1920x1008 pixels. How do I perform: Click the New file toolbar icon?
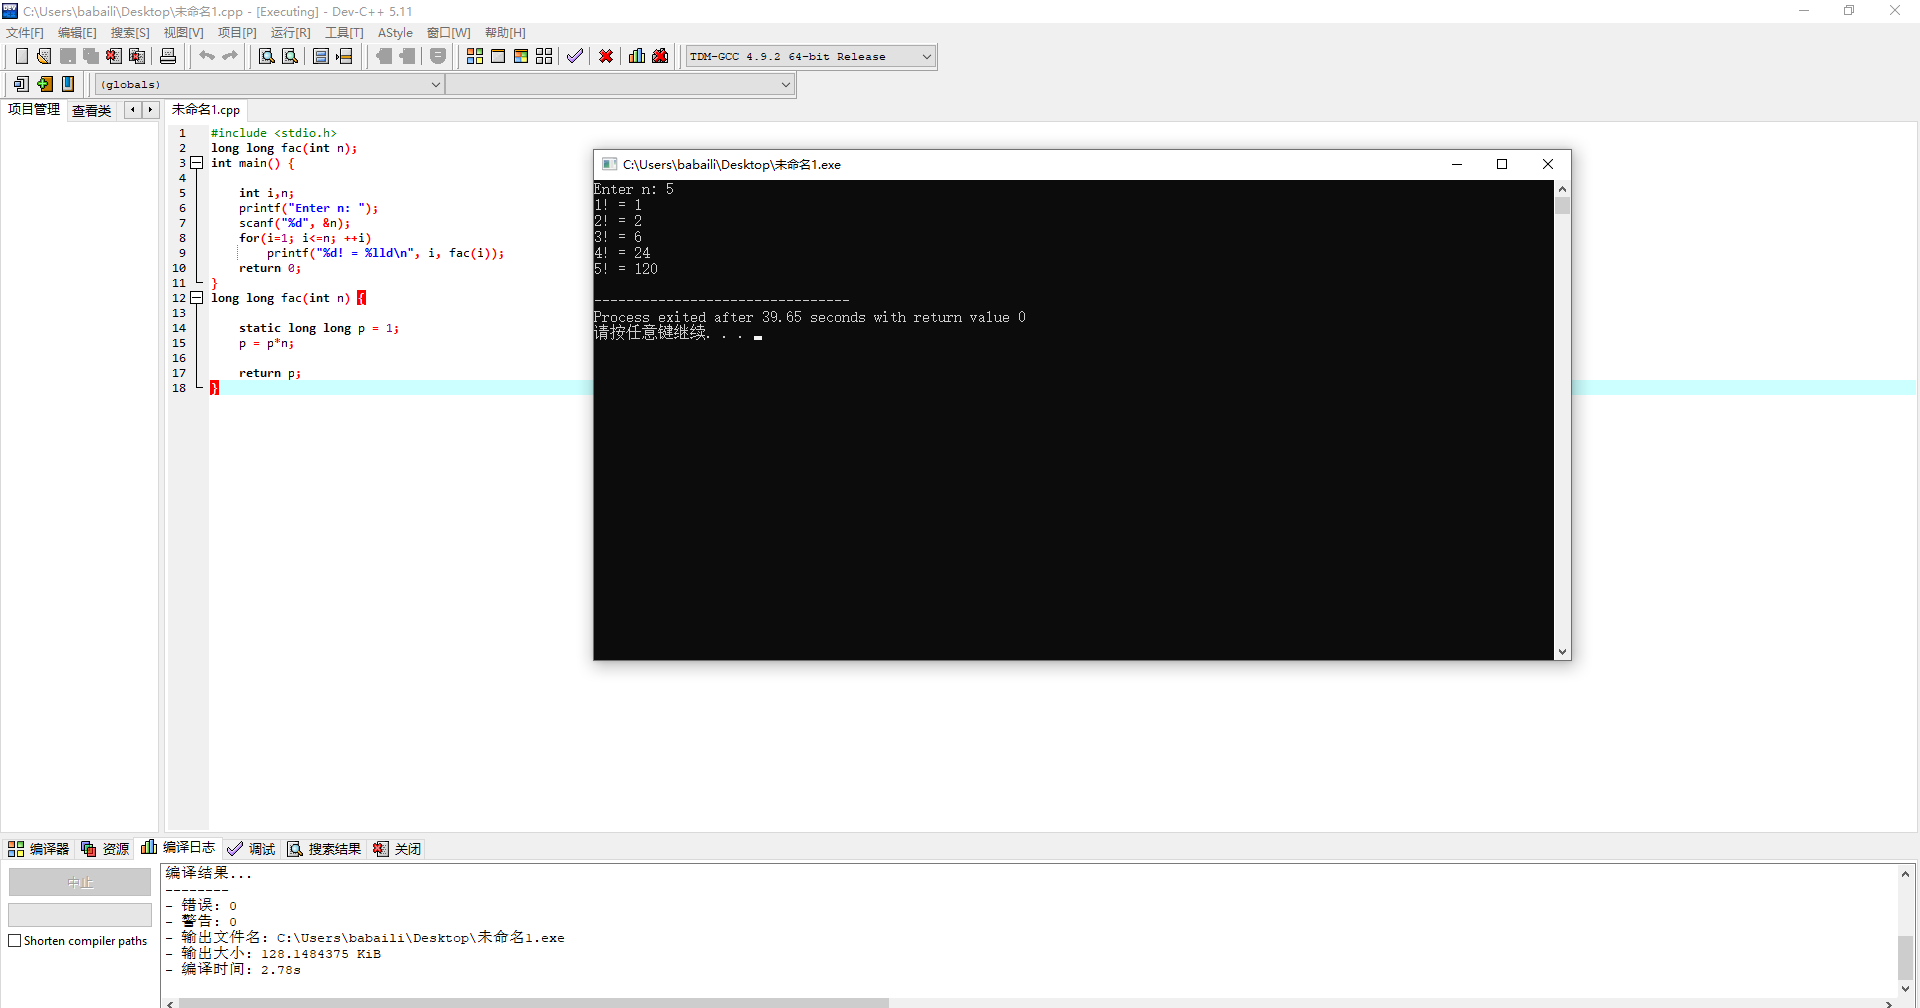(x=21, y=56)
